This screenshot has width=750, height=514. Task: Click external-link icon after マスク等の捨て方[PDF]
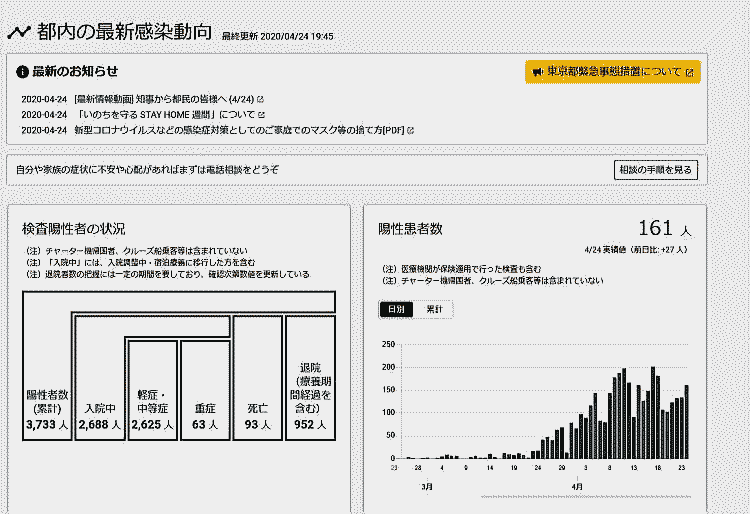point(411,130)
